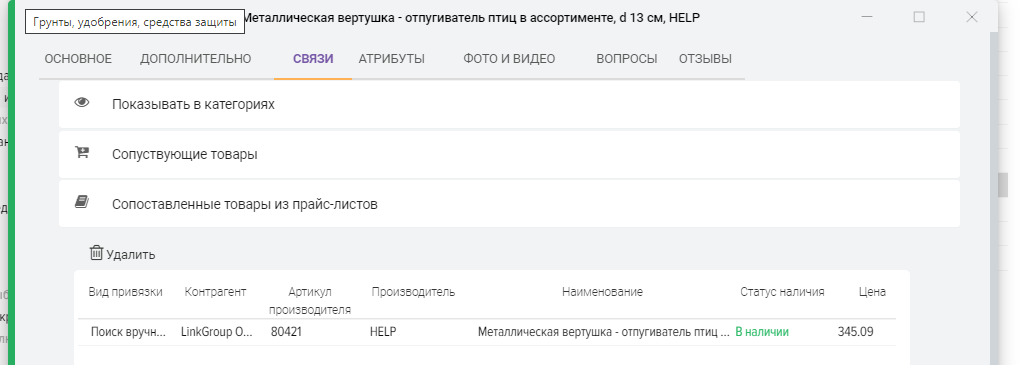
Task: Click the price value 345.09
Action: point(855,332)
